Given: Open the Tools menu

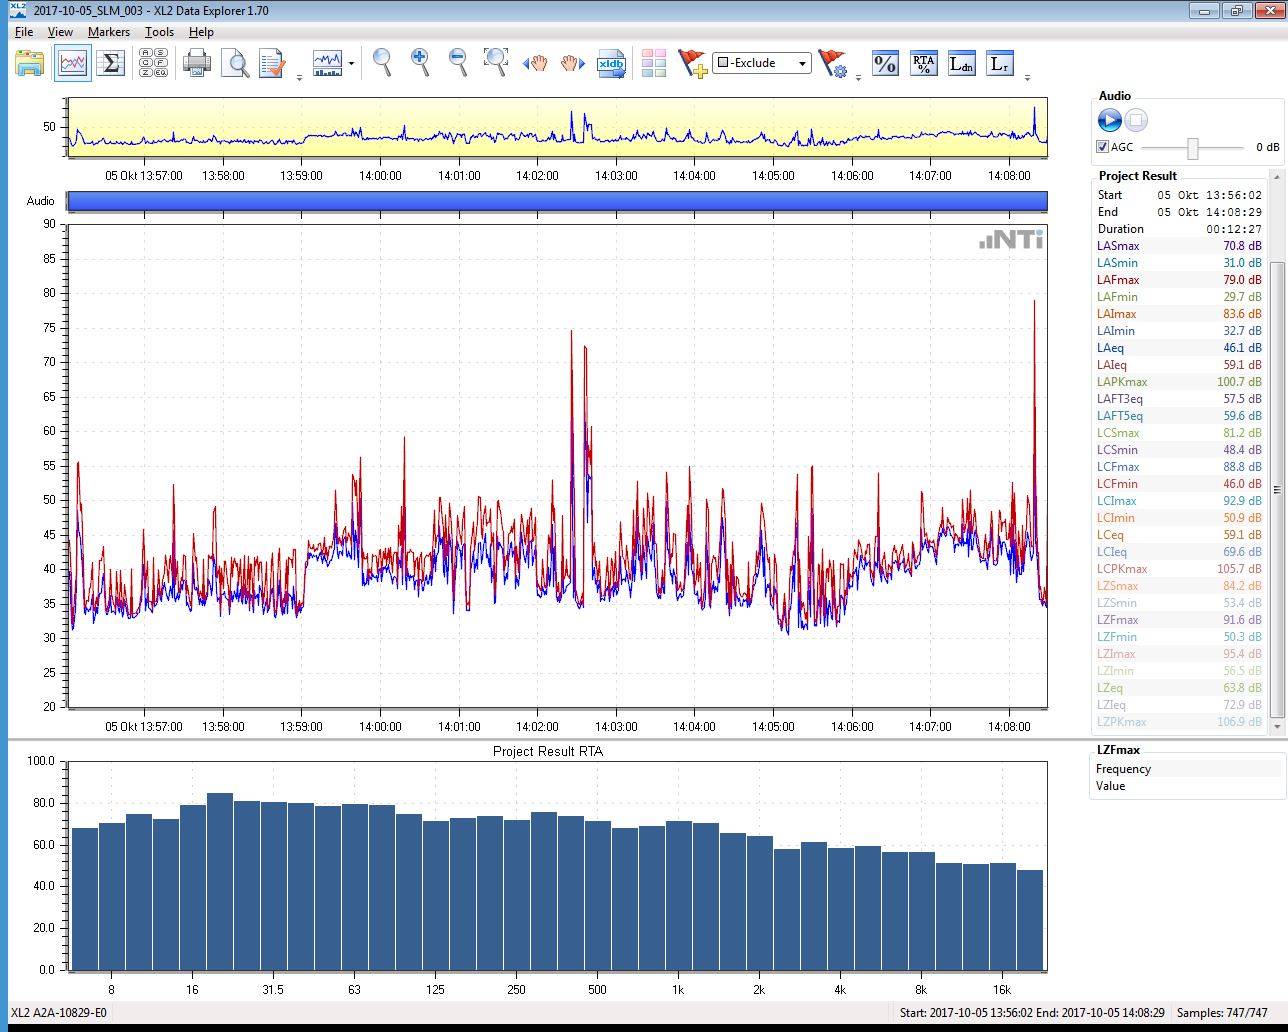Looking at the screenshot, I should tap(159, 32).
